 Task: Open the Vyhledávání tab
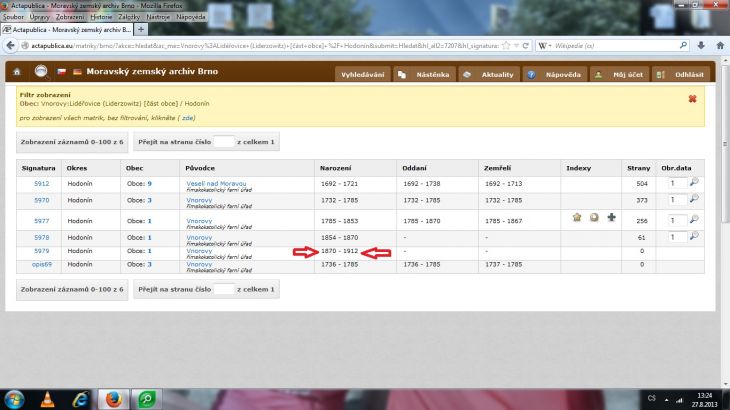[363, 74]
